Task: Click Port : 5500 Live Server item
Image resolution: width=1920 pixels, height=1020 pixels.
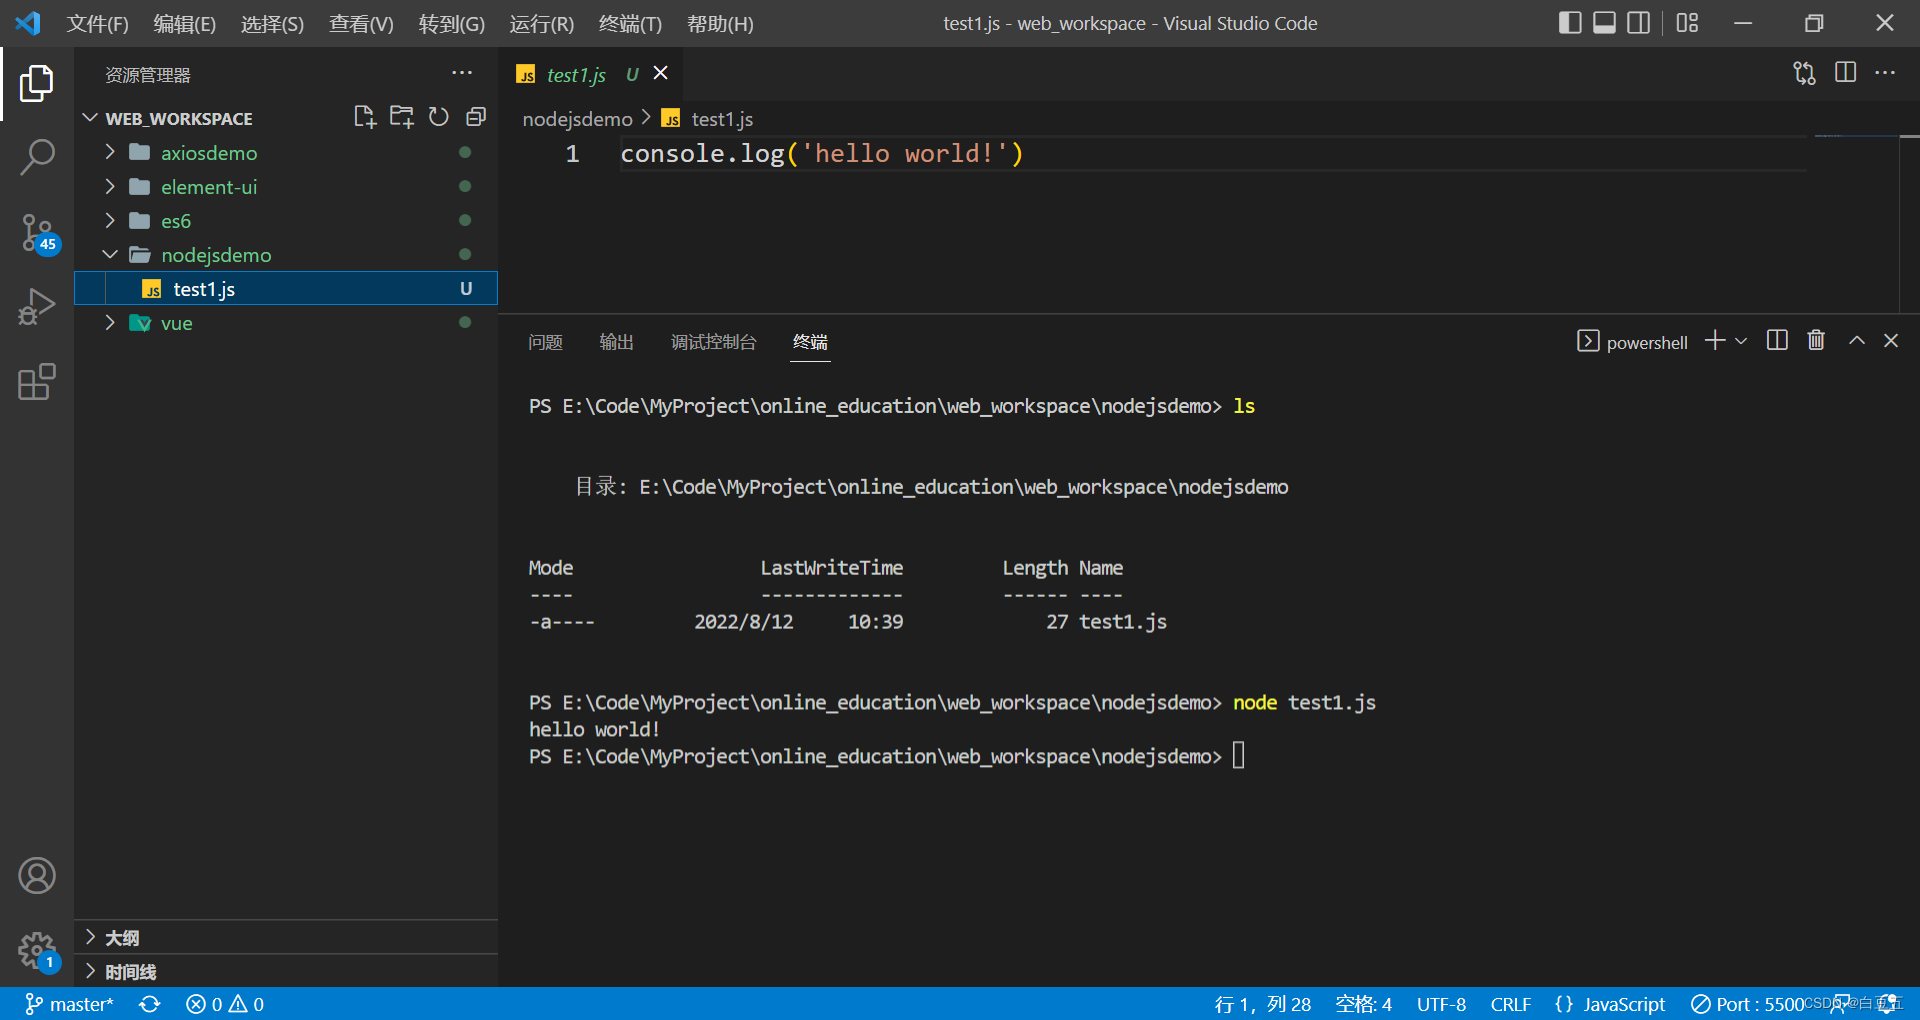Action: pos(1747,1004)
